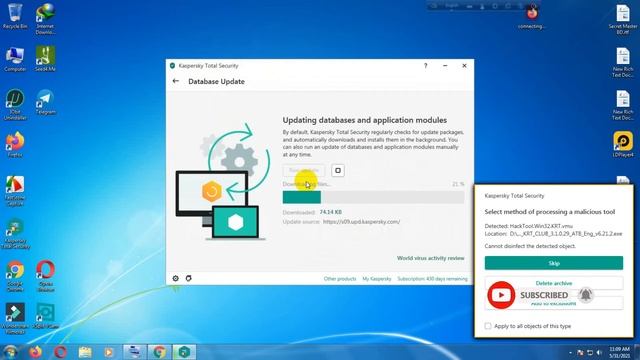Close the Kaspersky Total Security window
Screen dimensions: 640x360
point(464,66)
